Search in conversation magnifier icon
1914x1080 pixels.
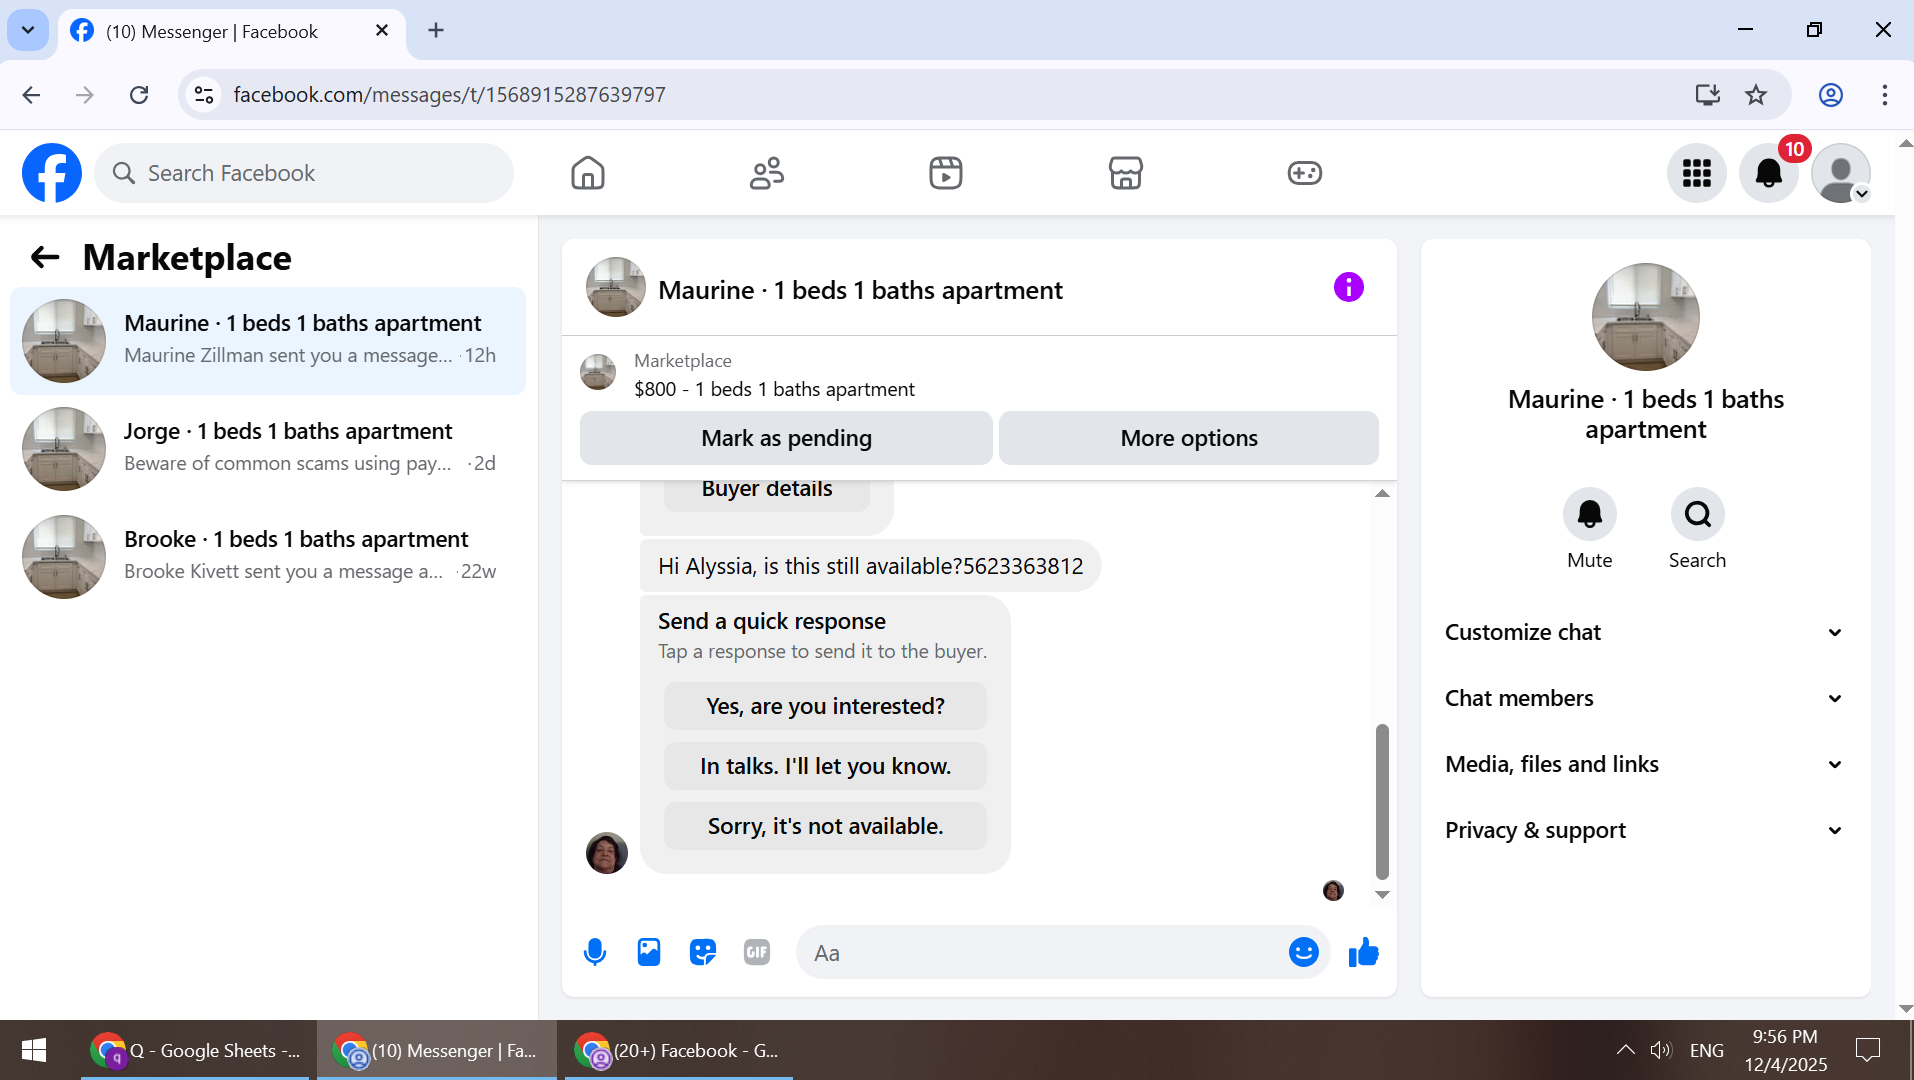(1698, 514)
